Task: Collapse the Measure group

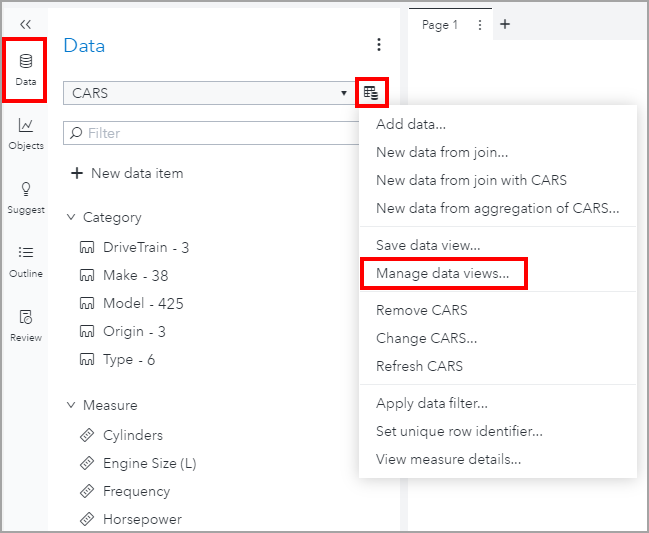Action: (x=71, y=405)
